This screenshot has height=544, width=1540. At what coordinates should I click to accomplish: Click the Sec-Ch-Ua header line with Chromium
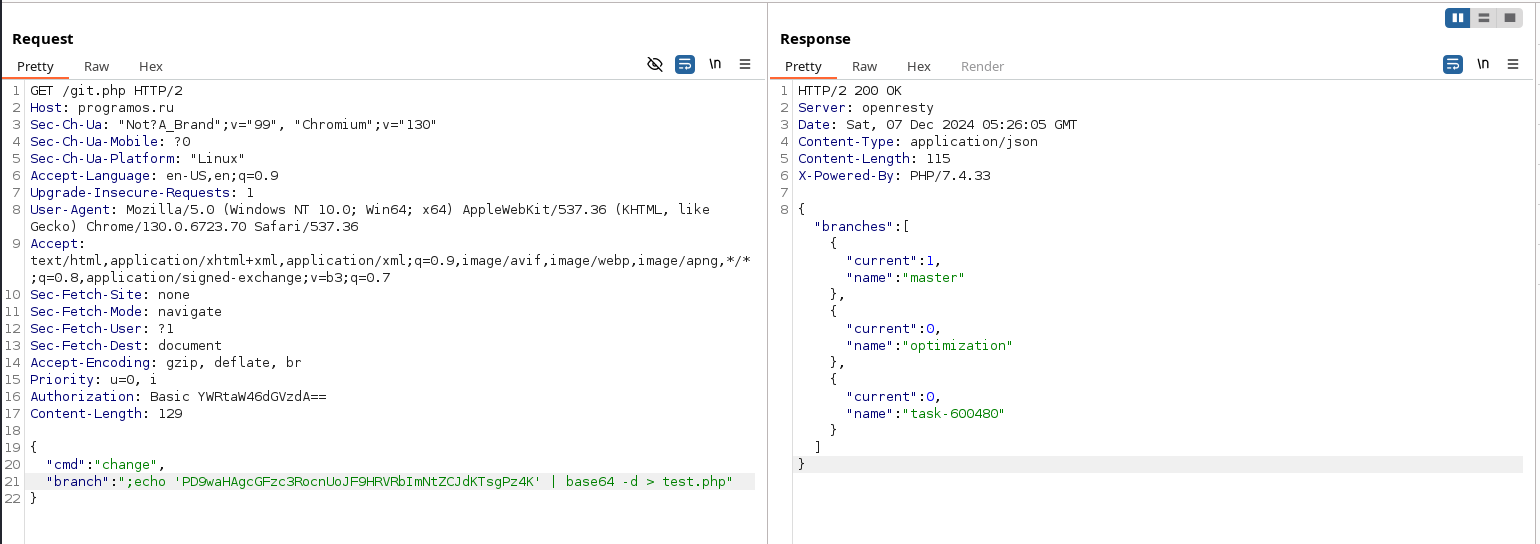point(233,124)
